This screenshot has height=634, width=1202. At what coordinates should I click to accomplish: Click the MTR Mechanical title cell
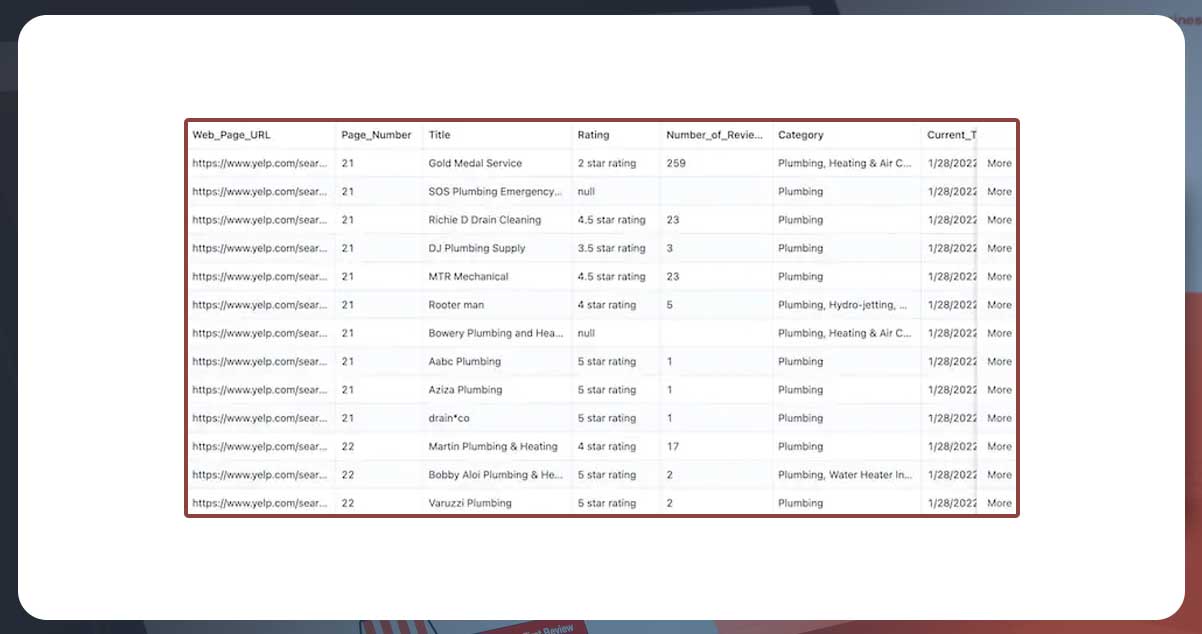(468, 276)
